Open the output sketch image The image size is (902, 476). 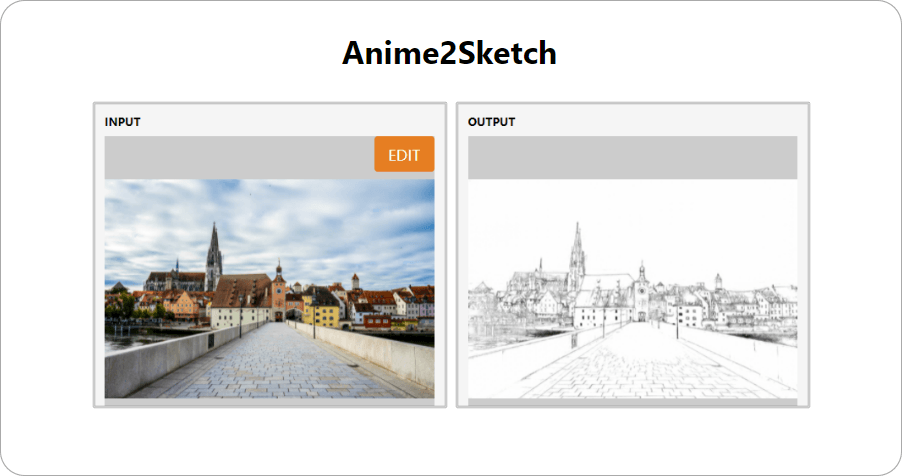tap(632, 288)
